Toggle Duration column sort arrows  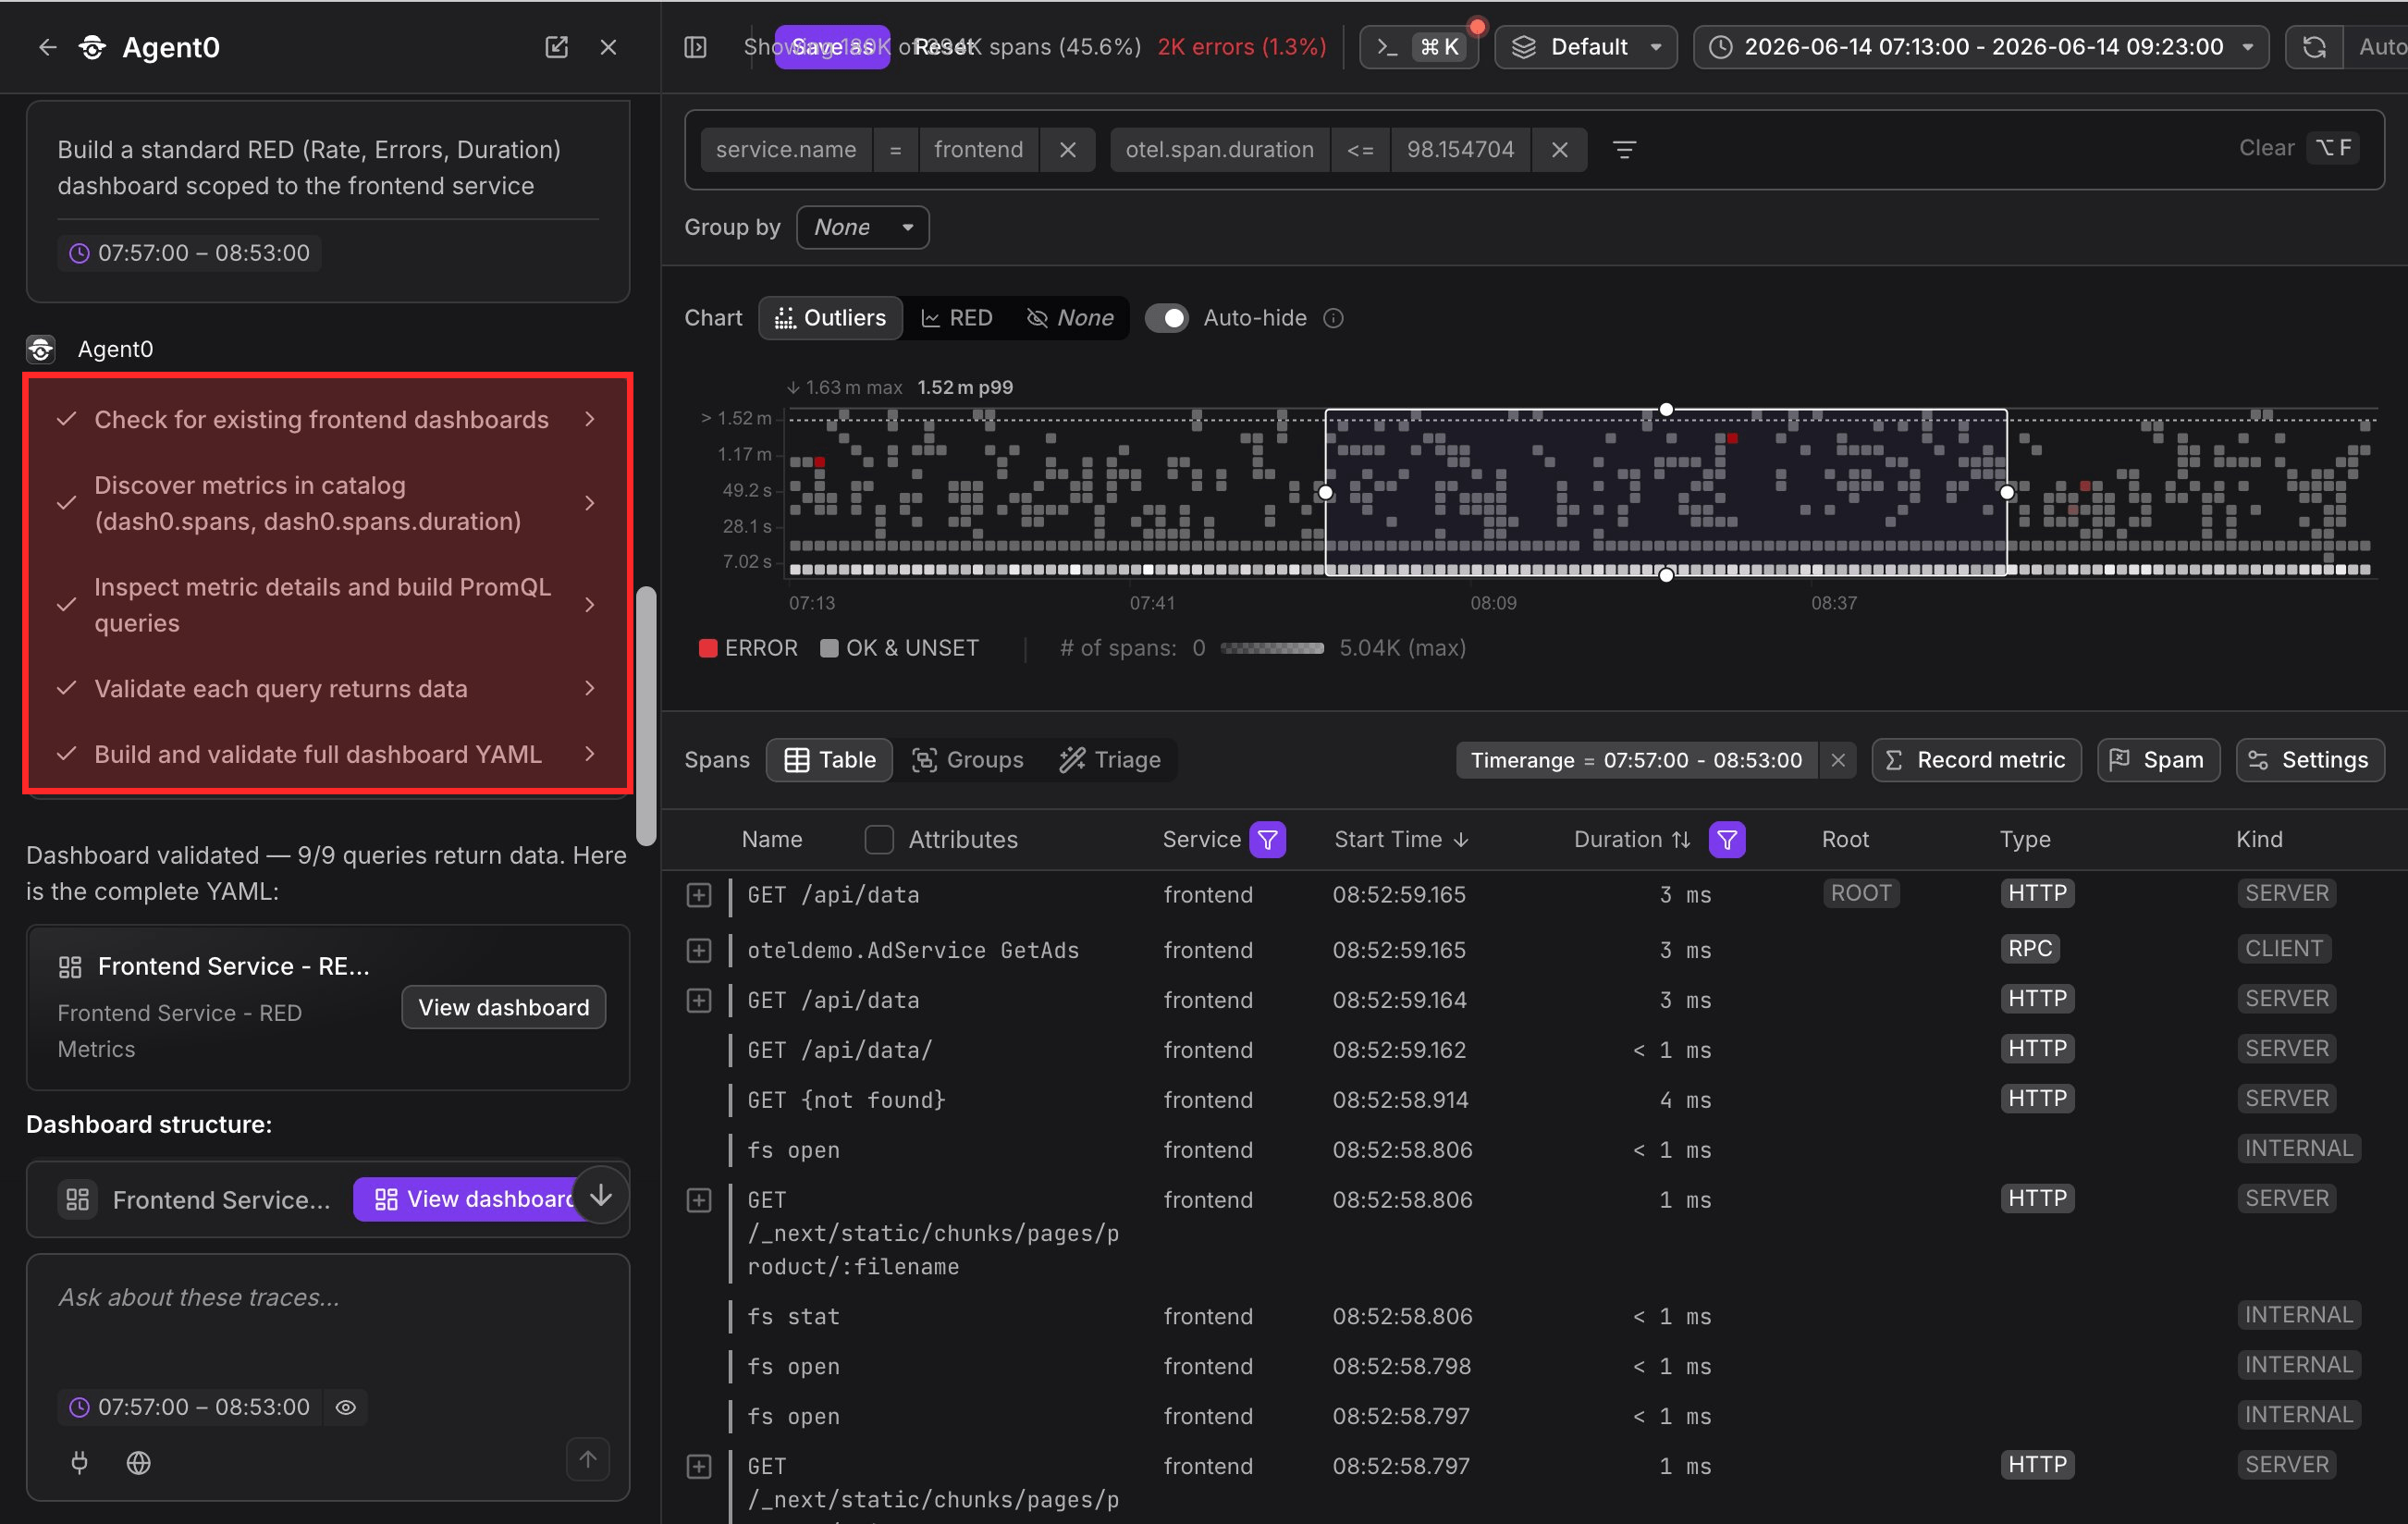1681,839
